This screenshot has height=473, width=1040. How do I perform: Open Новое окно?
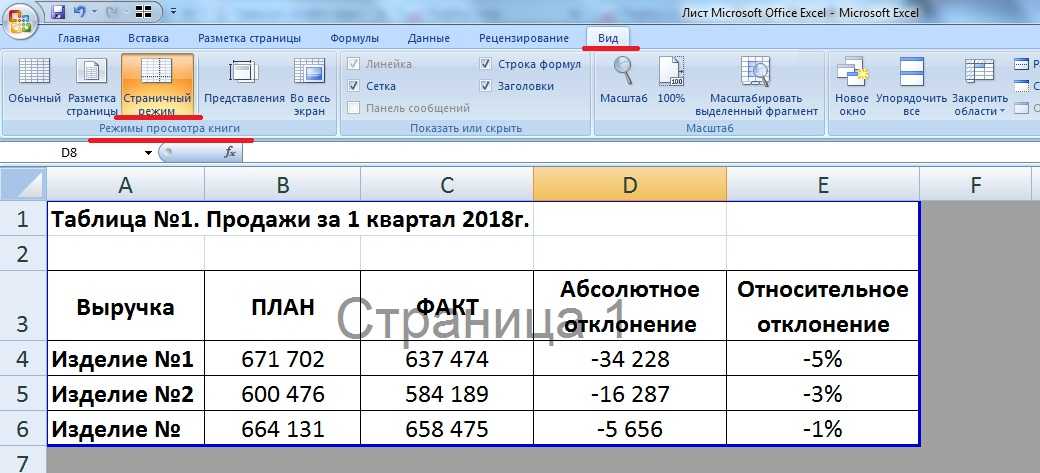(x=852, y=86)
